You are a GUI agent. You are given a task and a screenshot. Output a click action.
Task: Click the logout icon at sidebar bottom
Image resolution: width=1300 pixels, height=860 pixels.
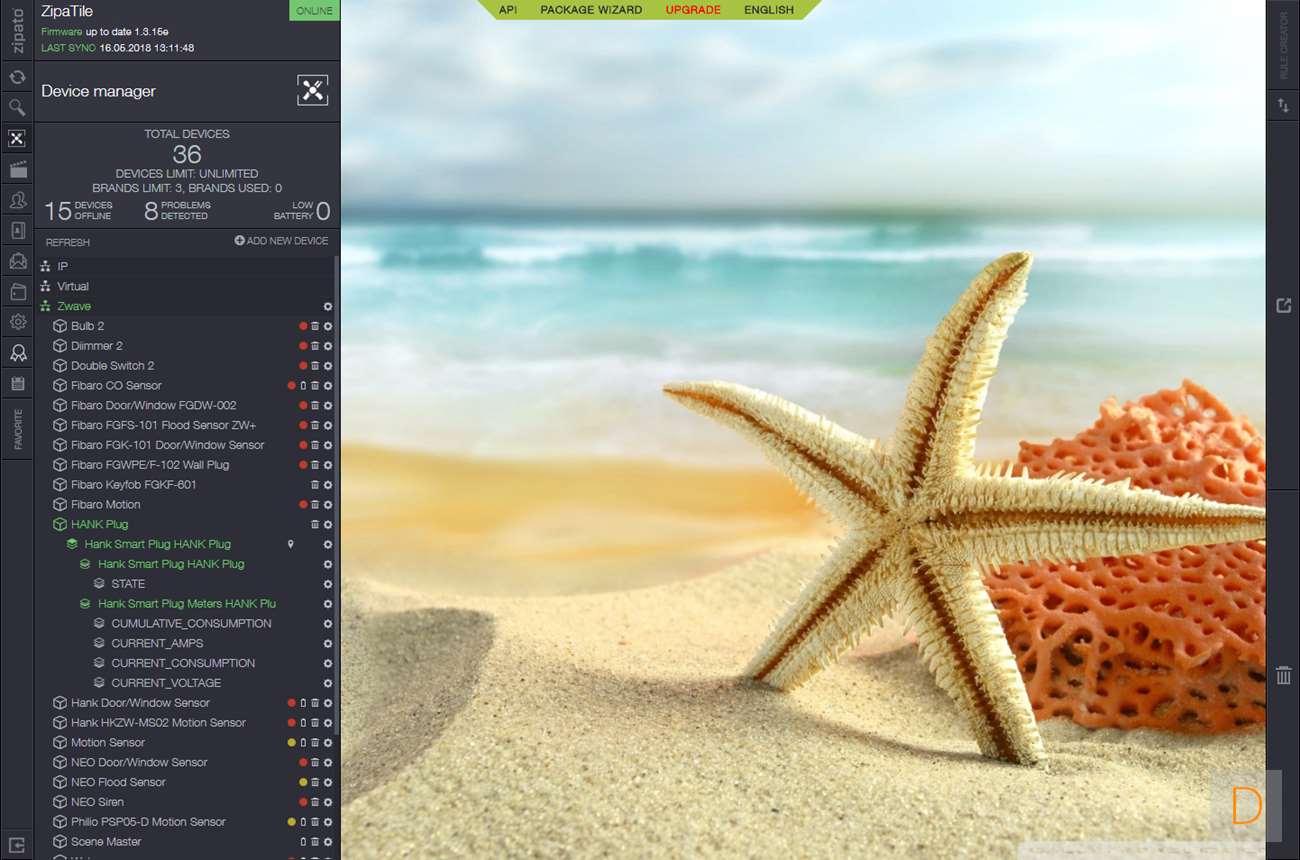pyautogui.click(x=17, y=844)
